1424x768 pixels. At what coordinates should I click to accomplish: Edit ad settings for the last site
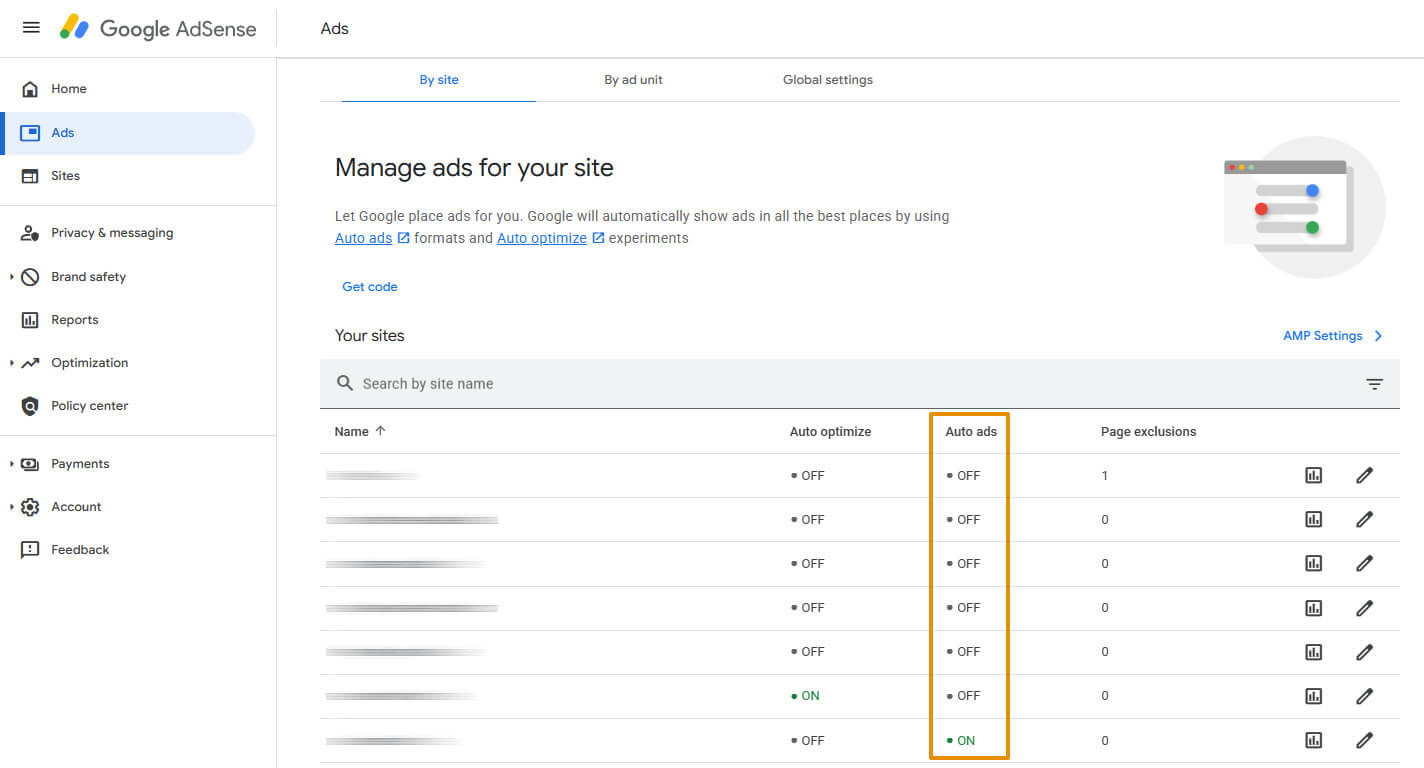click(x=1364, y=740)
